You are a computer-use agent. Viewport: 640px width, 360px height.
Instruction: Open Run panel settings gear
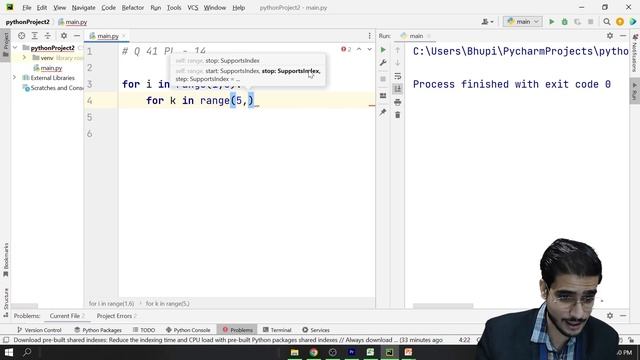(x=610, y=36)
